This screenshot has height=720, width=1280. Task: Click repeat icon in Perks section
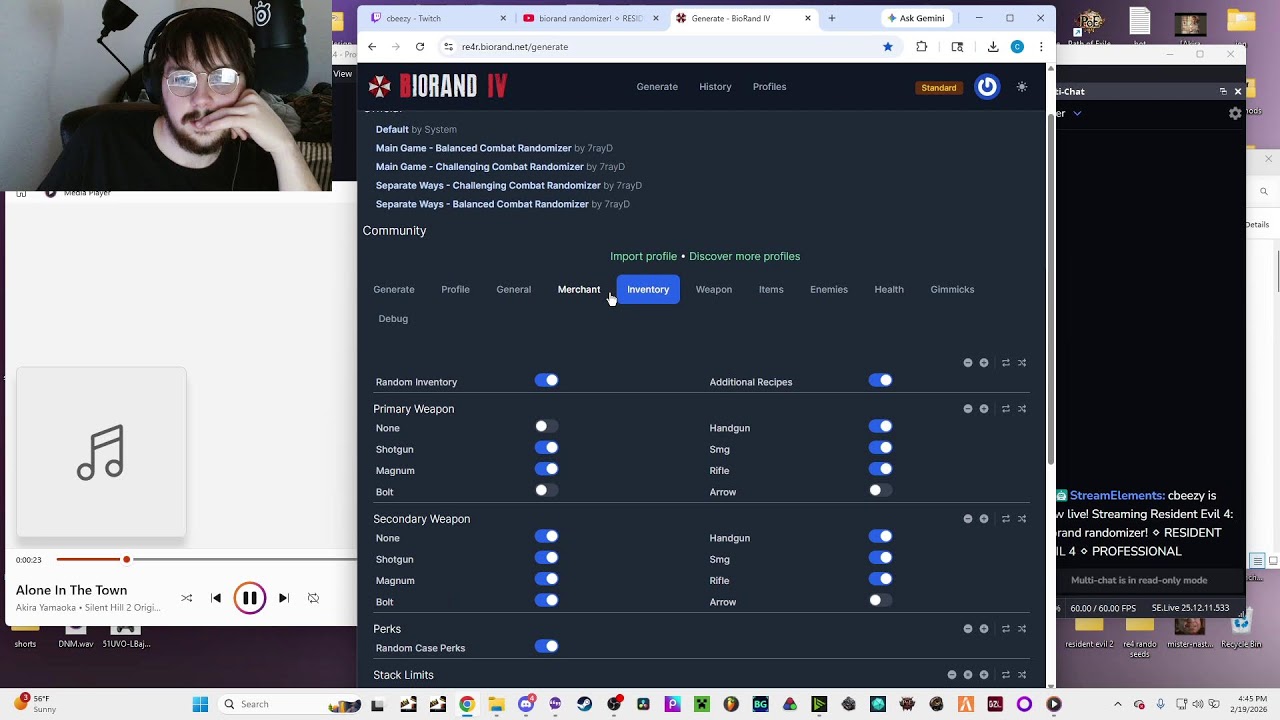click(1006, 629)
